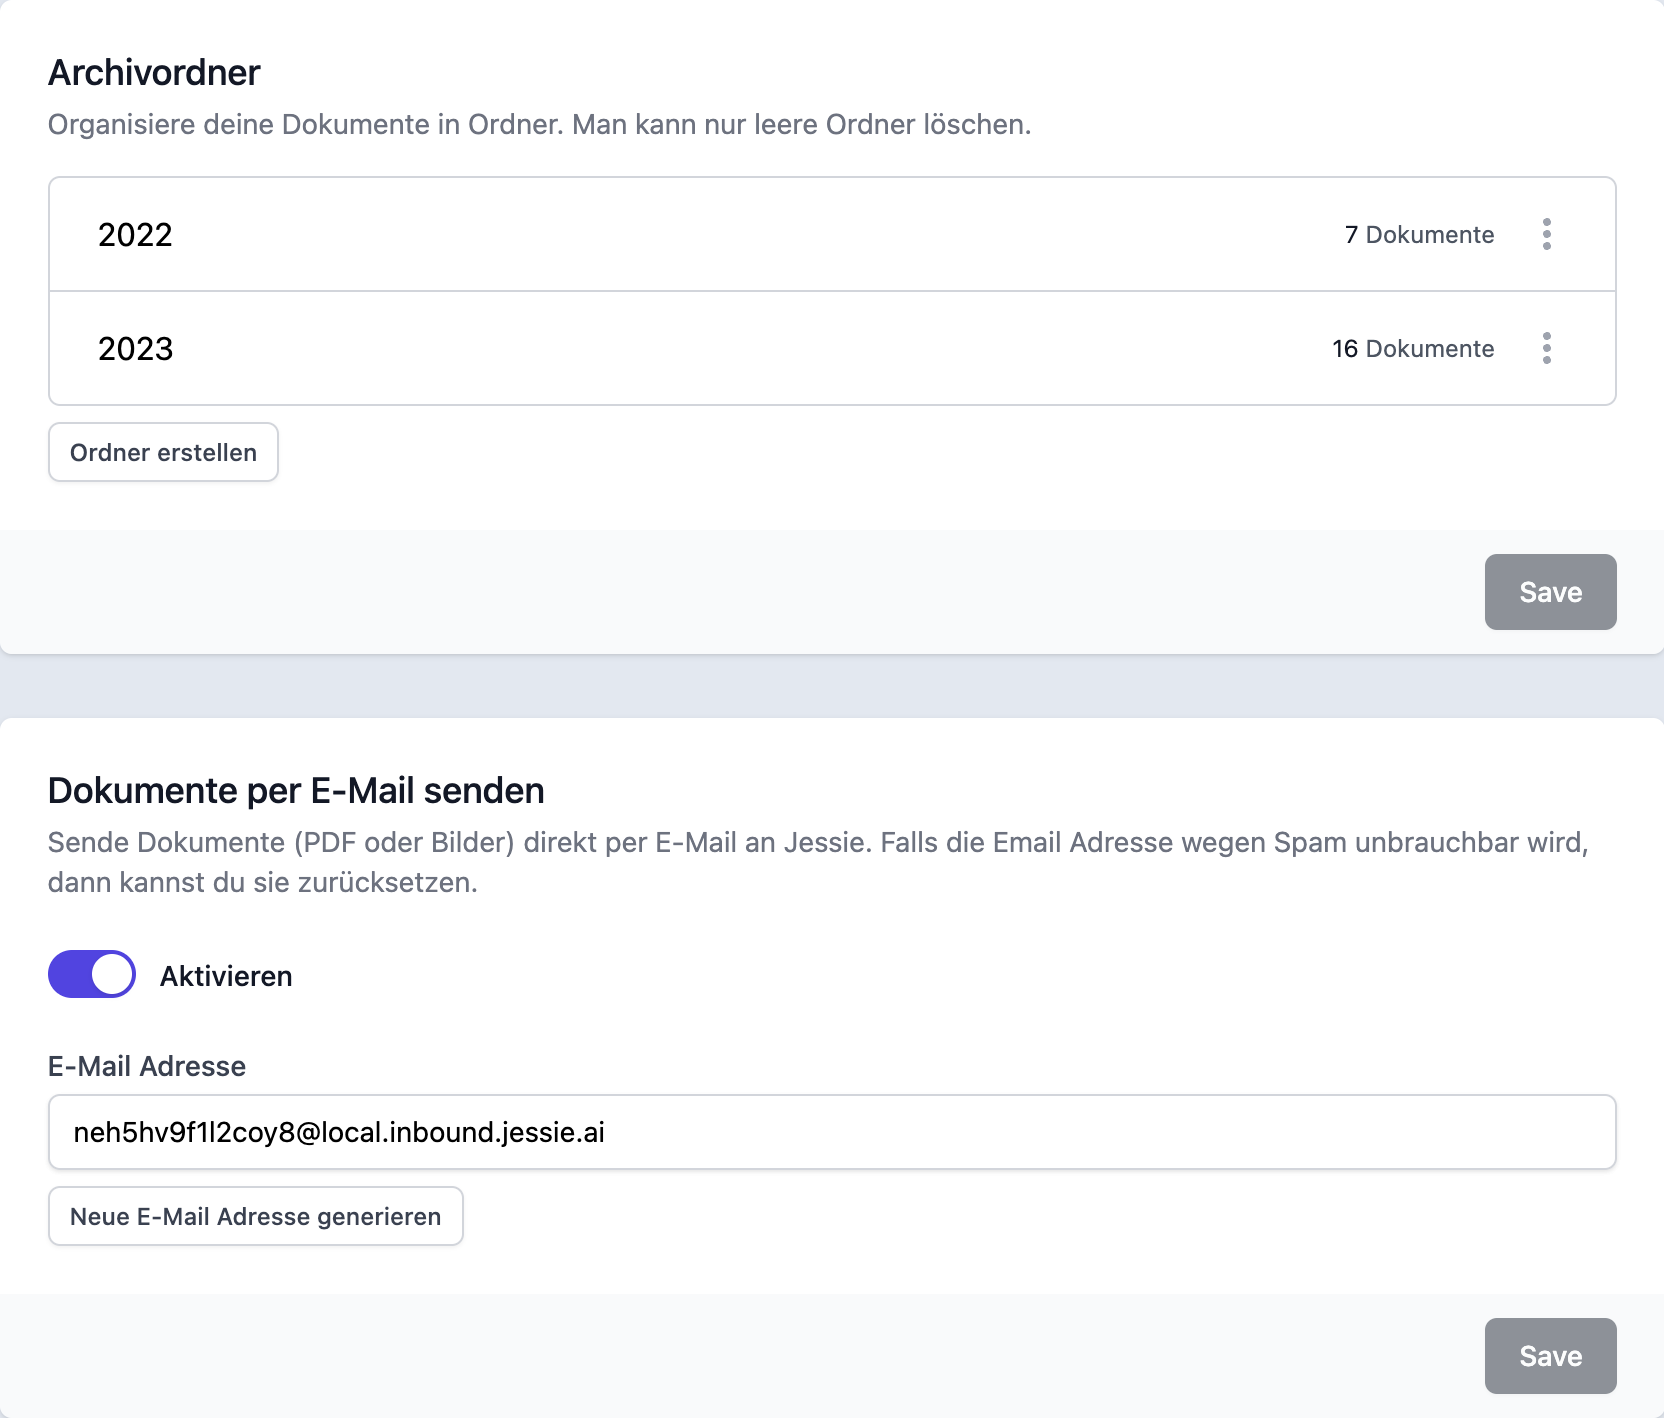Toggle the Aktivieren switch off
This screenshot has height=1418, width=1664.
point(92,974)
